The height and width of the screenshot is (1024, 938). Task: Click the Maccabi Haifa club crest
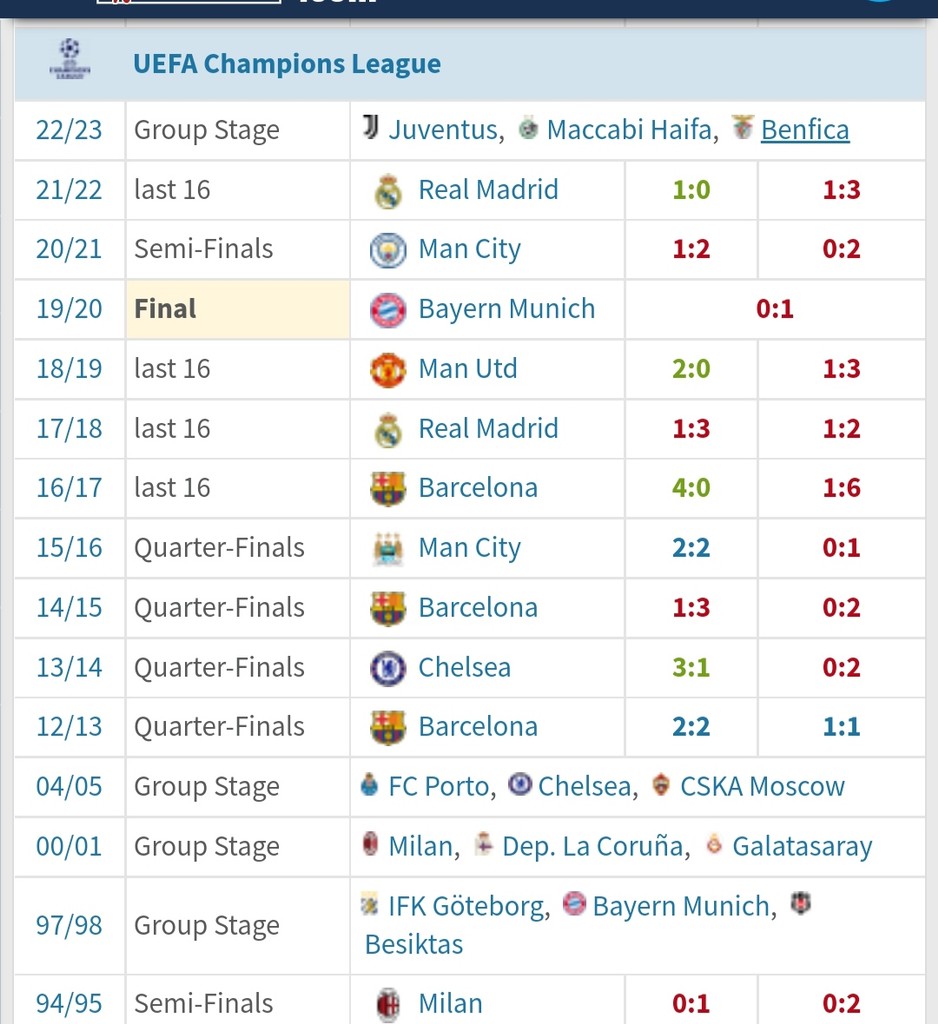click(x=529, y=128)
